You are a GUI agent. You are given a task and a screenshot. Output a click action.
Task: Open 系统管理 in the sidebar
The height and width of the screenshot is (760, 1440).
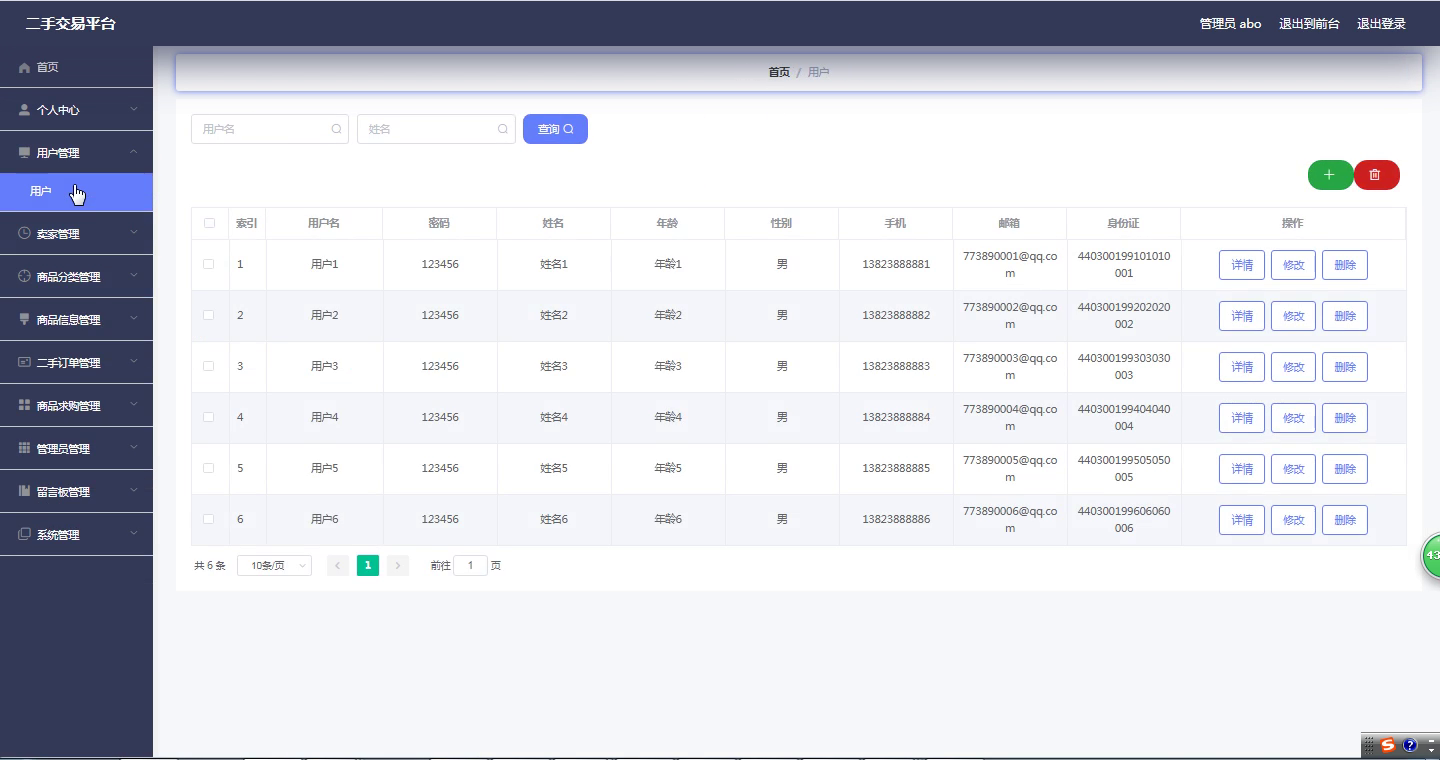(x=76, y=534)
